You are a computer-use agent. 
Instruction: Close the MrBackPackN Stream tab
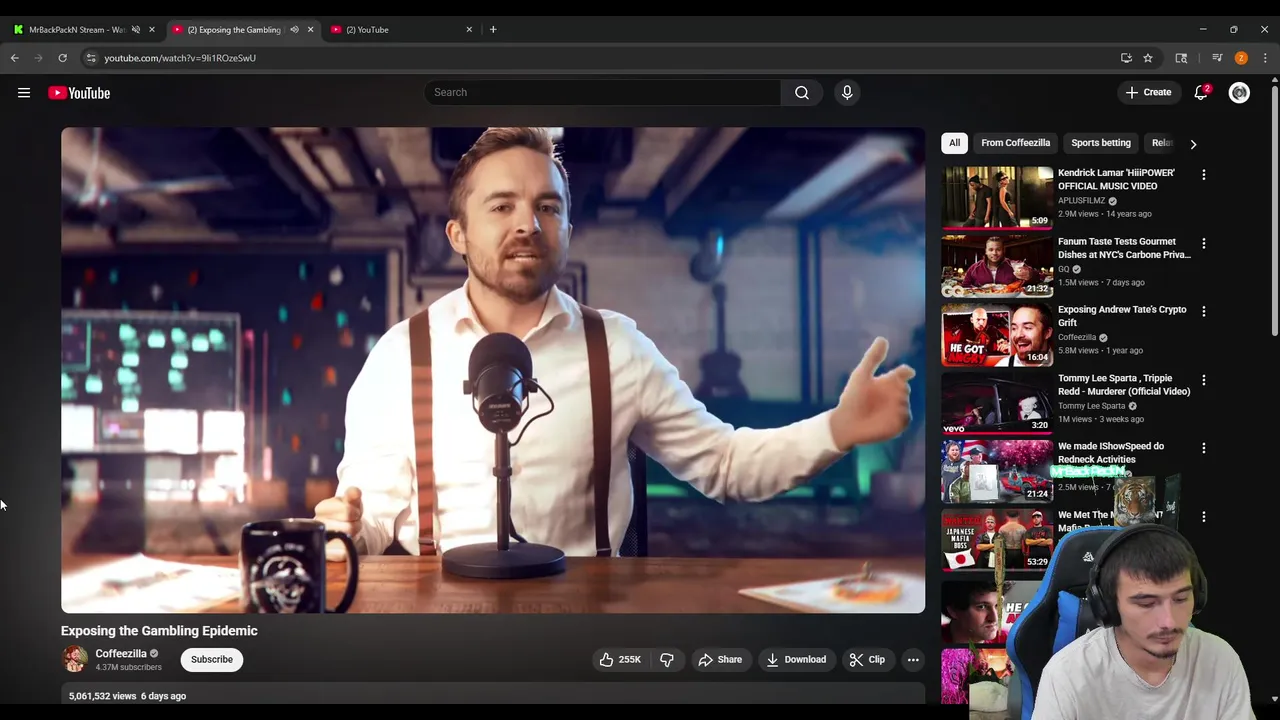pos(152,30)
